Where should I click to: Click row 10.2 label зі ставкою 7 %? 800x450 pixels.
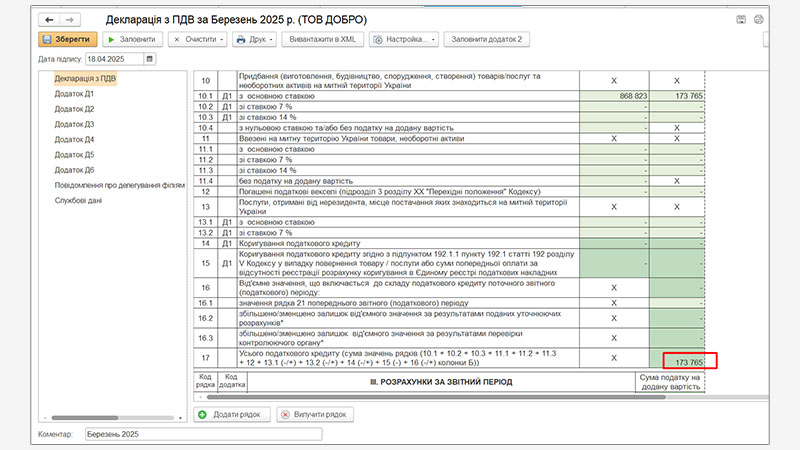coord(266,107)
